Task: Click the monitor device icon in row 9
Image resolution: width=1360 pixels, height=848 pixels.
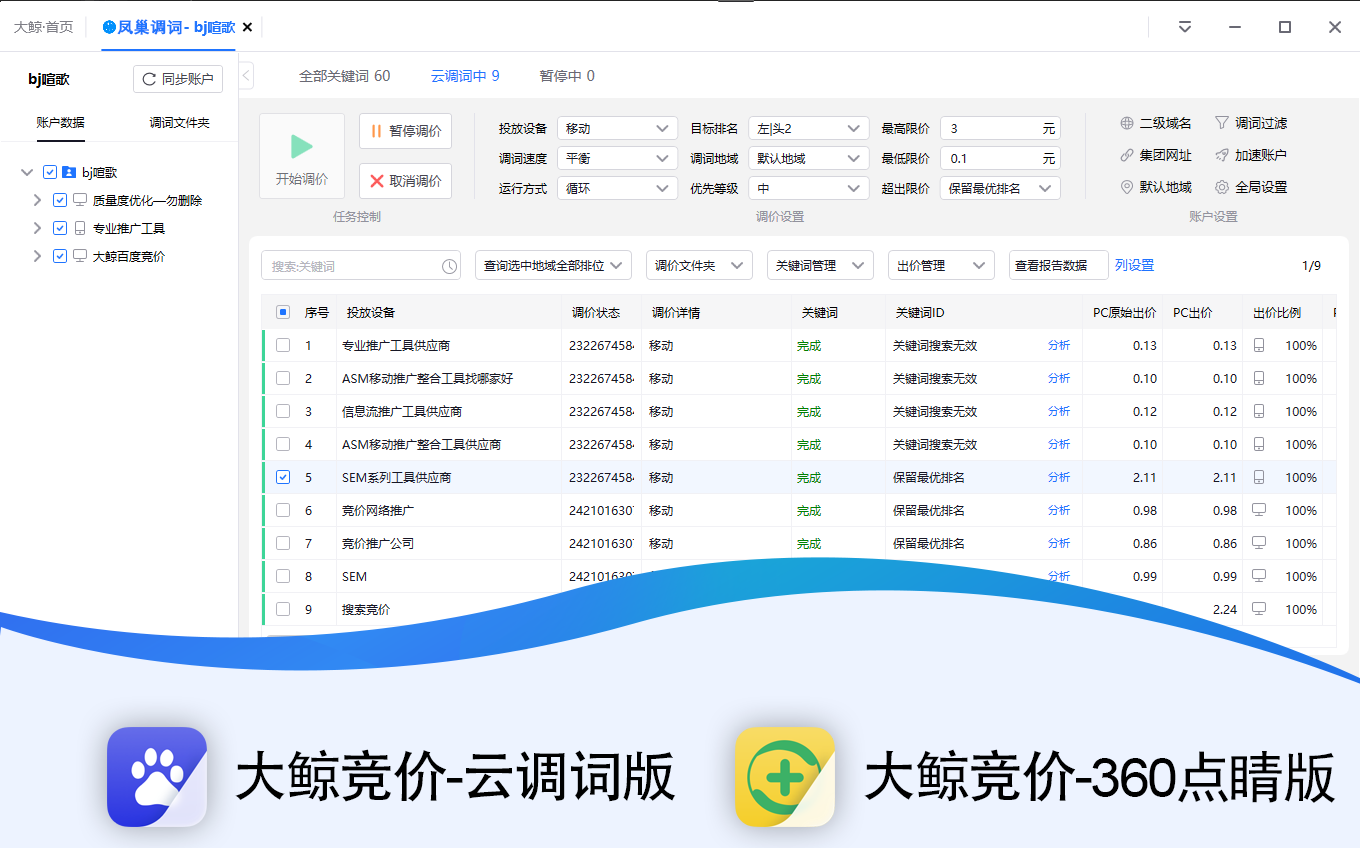Action: point(1259,609)
